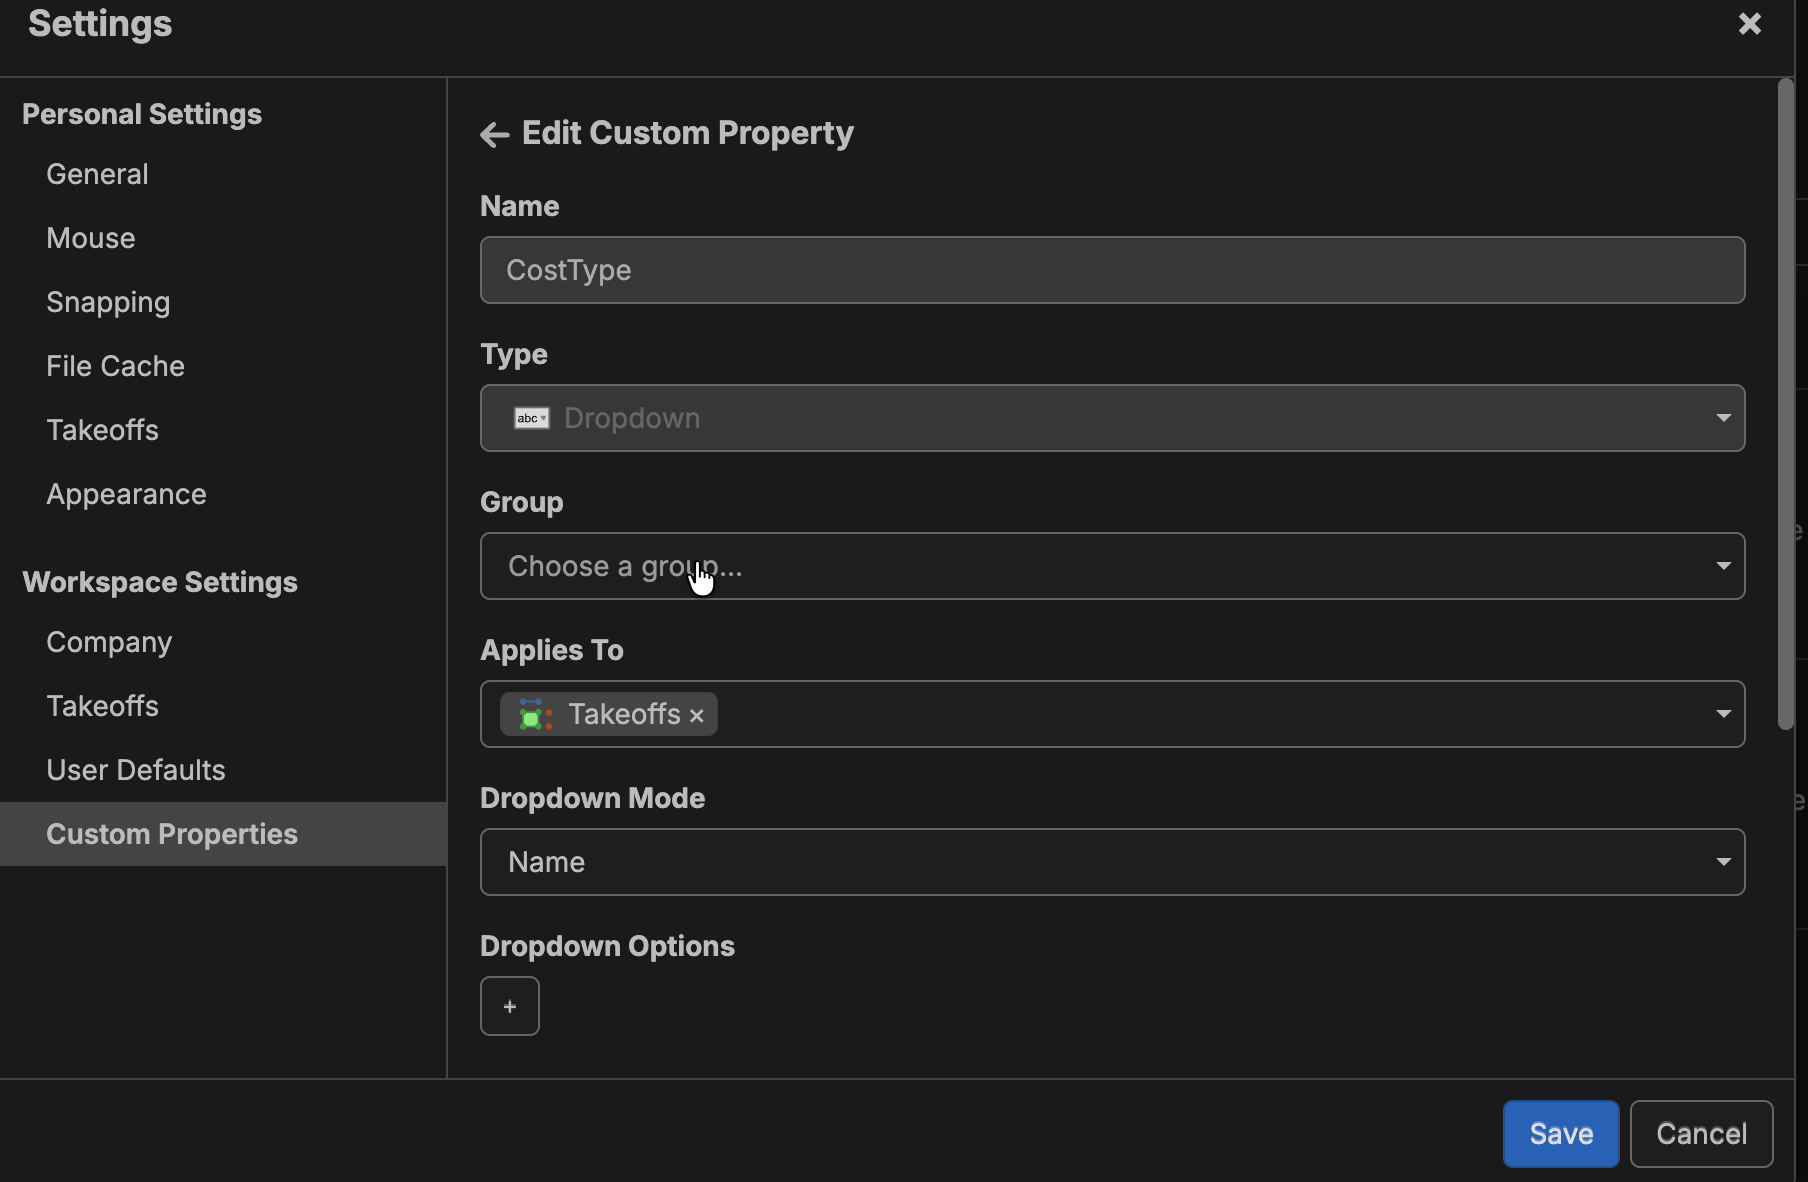Expand the Applies To dropdown arrow

click(x=1723, y=714)
